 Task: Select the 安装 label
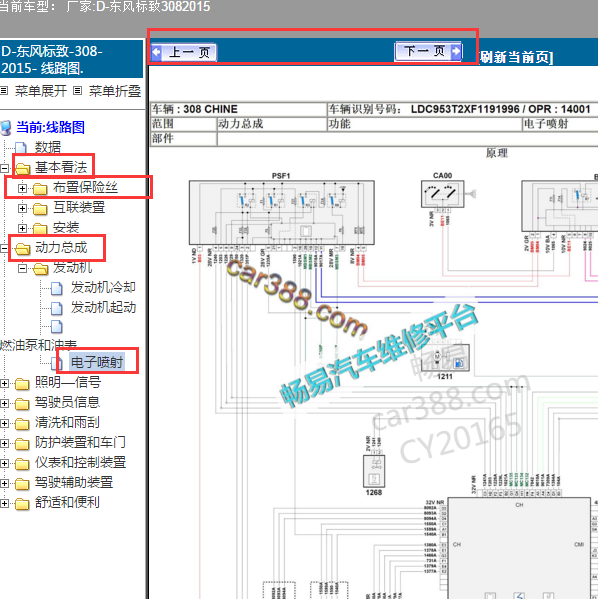pyautogui.click(x=66, y=228)
